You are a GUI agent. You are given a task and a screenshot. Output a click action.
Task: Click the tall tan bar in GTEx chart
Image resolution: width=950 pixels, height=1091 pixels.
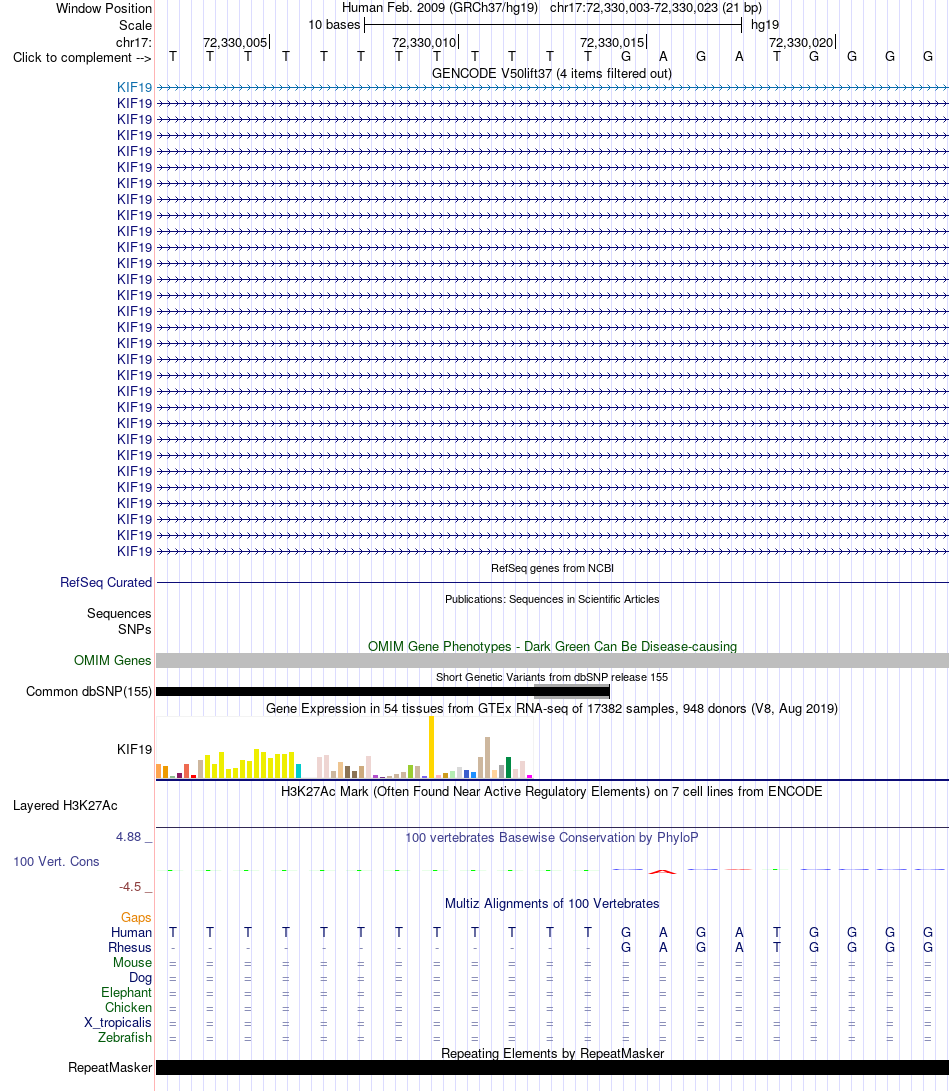(488, 758)
